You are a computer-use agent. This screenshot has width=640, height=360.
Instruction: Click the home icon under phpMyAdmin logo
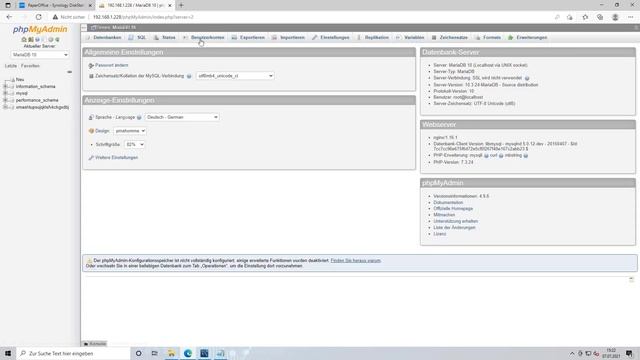point(24,40)
